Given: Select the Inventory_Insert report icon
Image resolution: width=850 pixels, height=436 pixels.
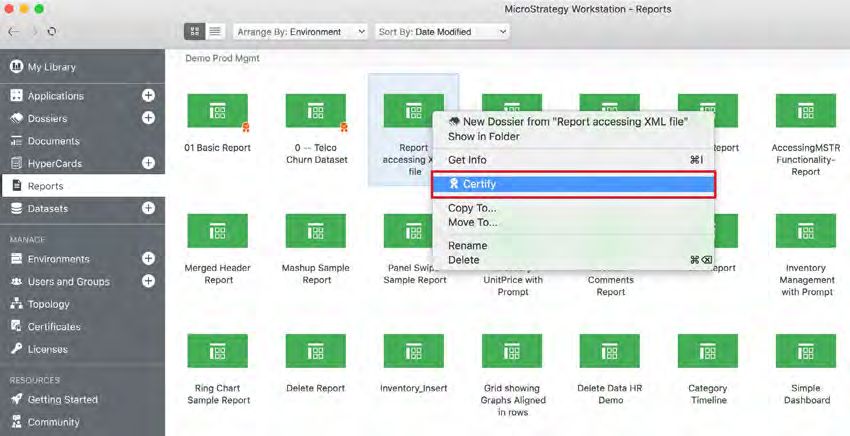Looking at the screenshot, I should pos(414,351).
